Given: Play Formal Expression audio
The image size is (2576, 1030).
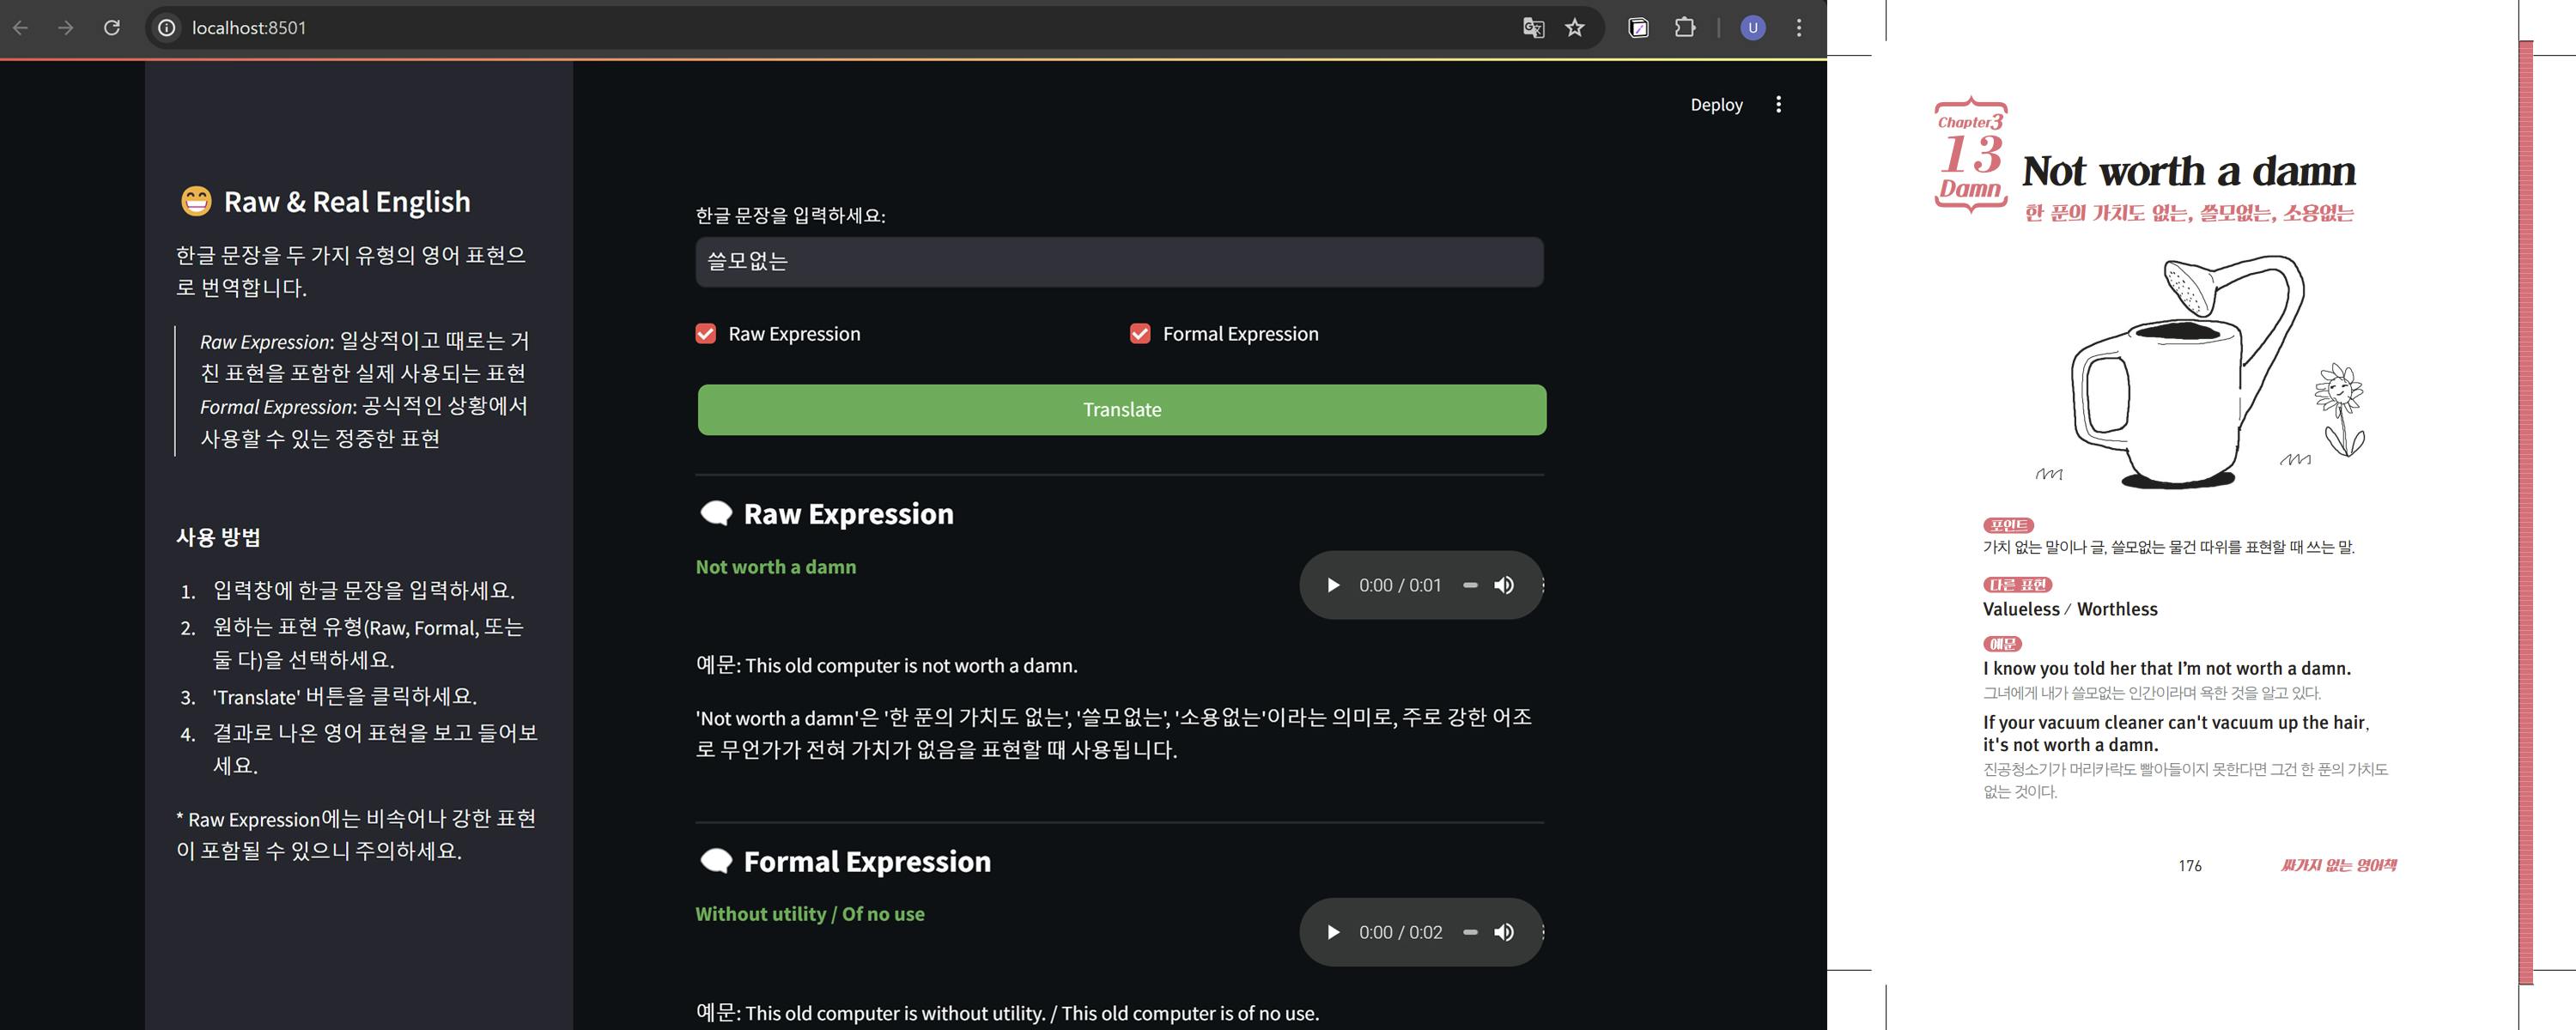Looking at the screenshot, I should tap(1333, 932).
